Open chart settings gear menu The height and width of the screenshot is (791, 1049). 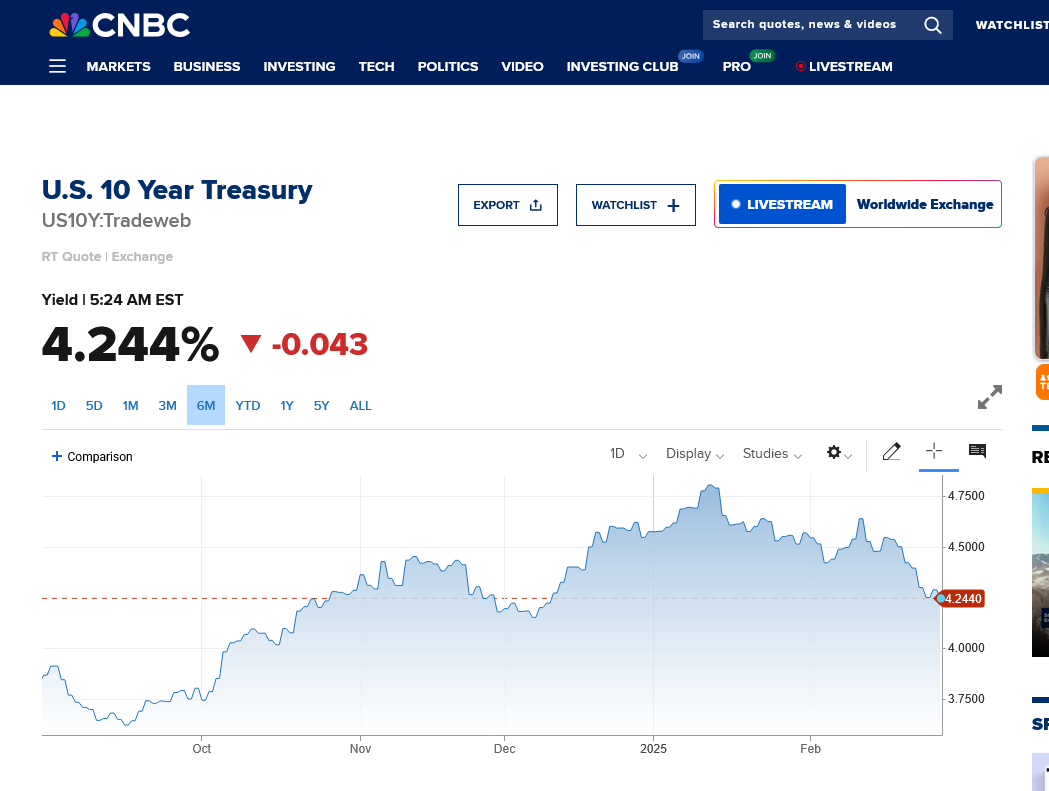tap(838, 453)
